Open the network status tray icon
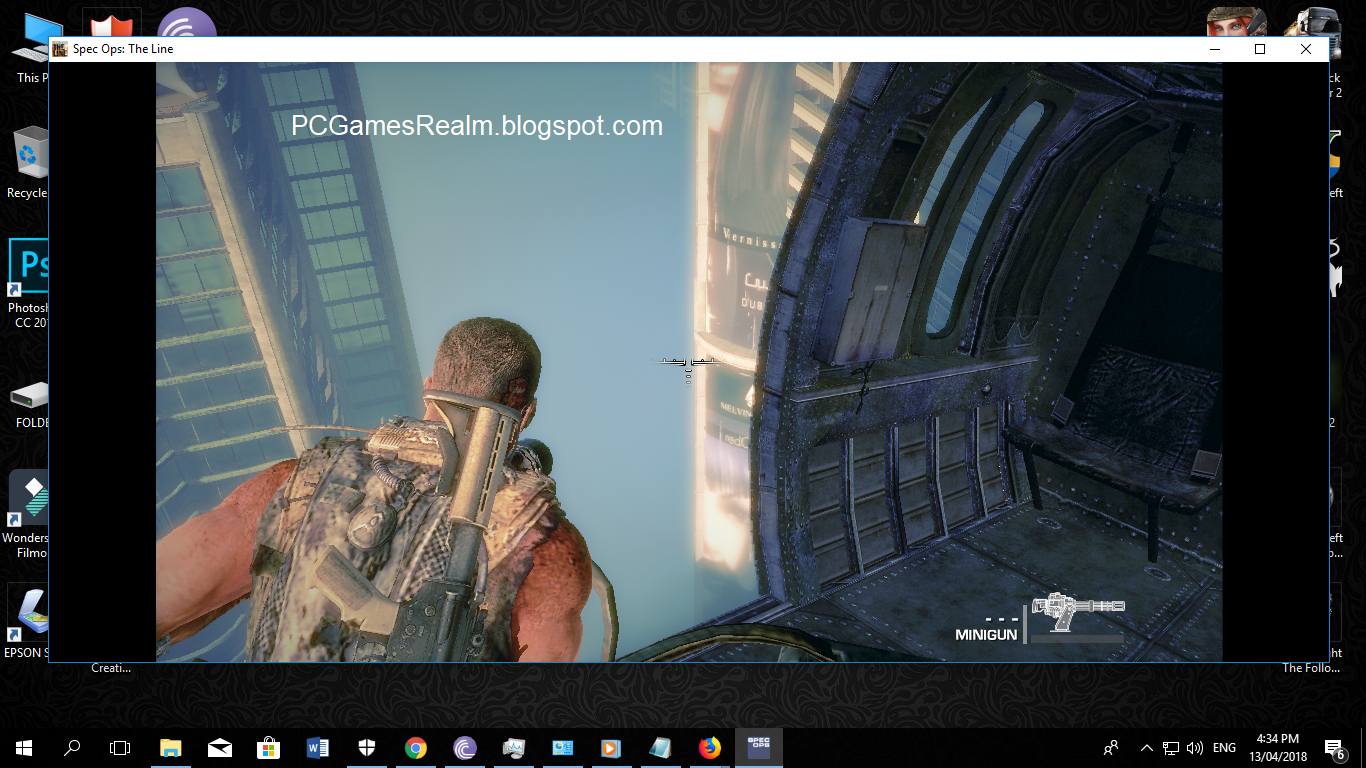 click(x=1170, y=748)
